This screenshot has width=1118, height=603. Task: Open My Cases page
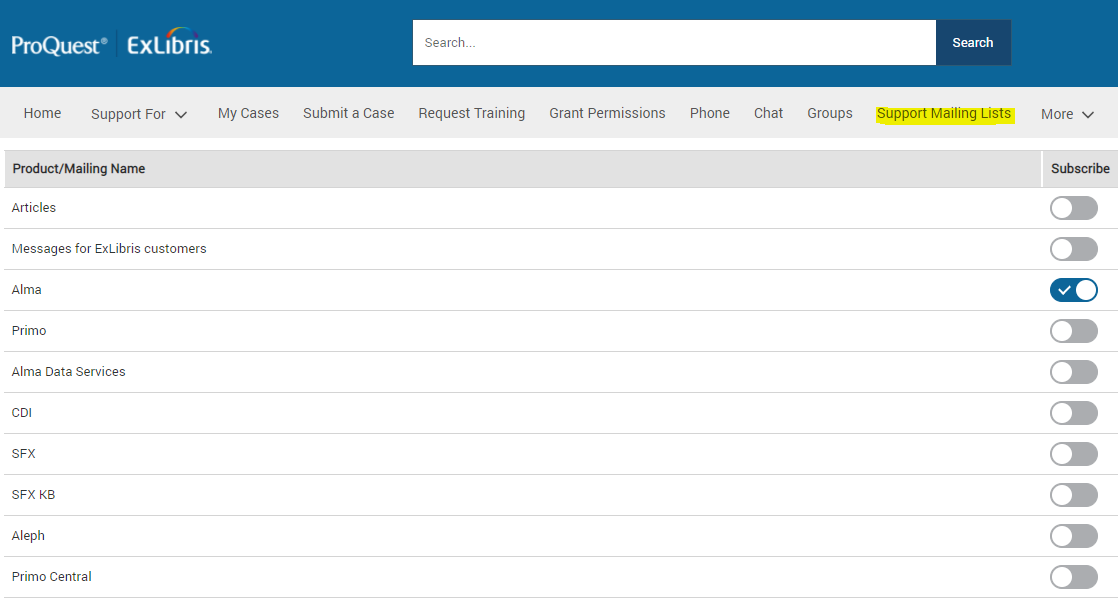tap(248, 113)
